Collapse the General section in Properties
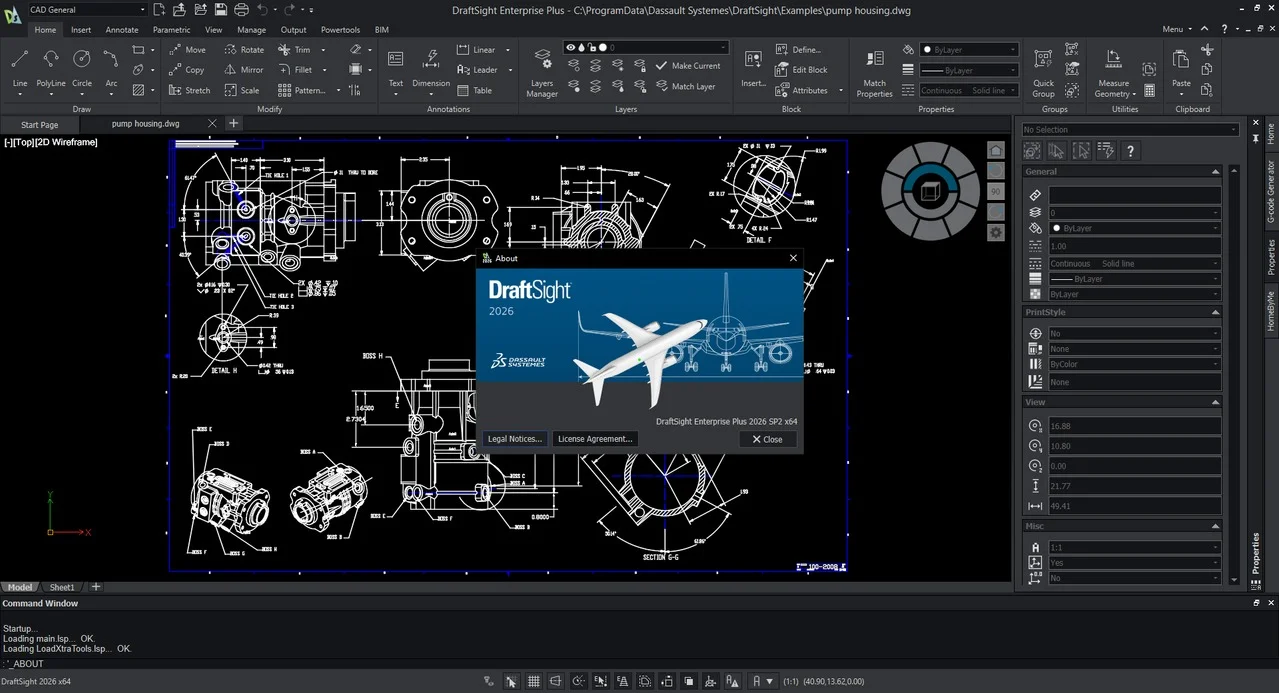Screen dimensions: 1279x693 [x=1215, y=172]
